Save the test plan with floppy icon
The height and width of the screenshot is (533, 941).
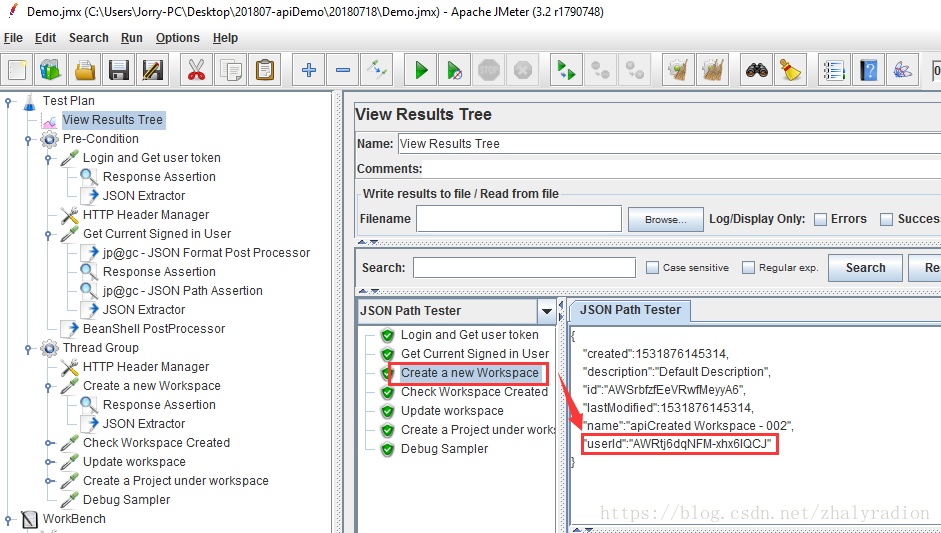119,70
